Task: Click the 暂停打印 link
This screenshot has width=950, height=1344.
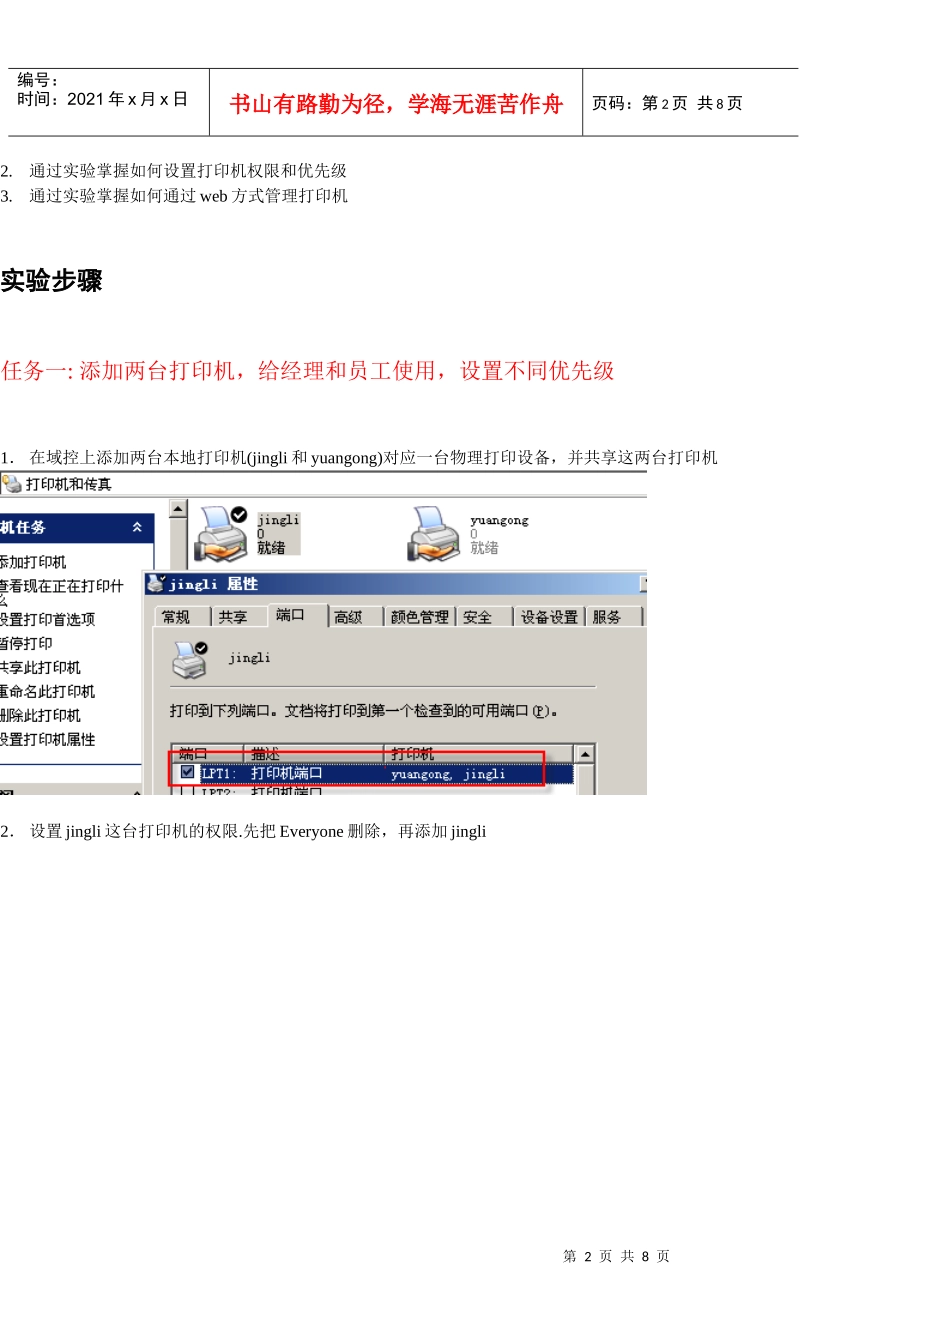Action: 26,643
